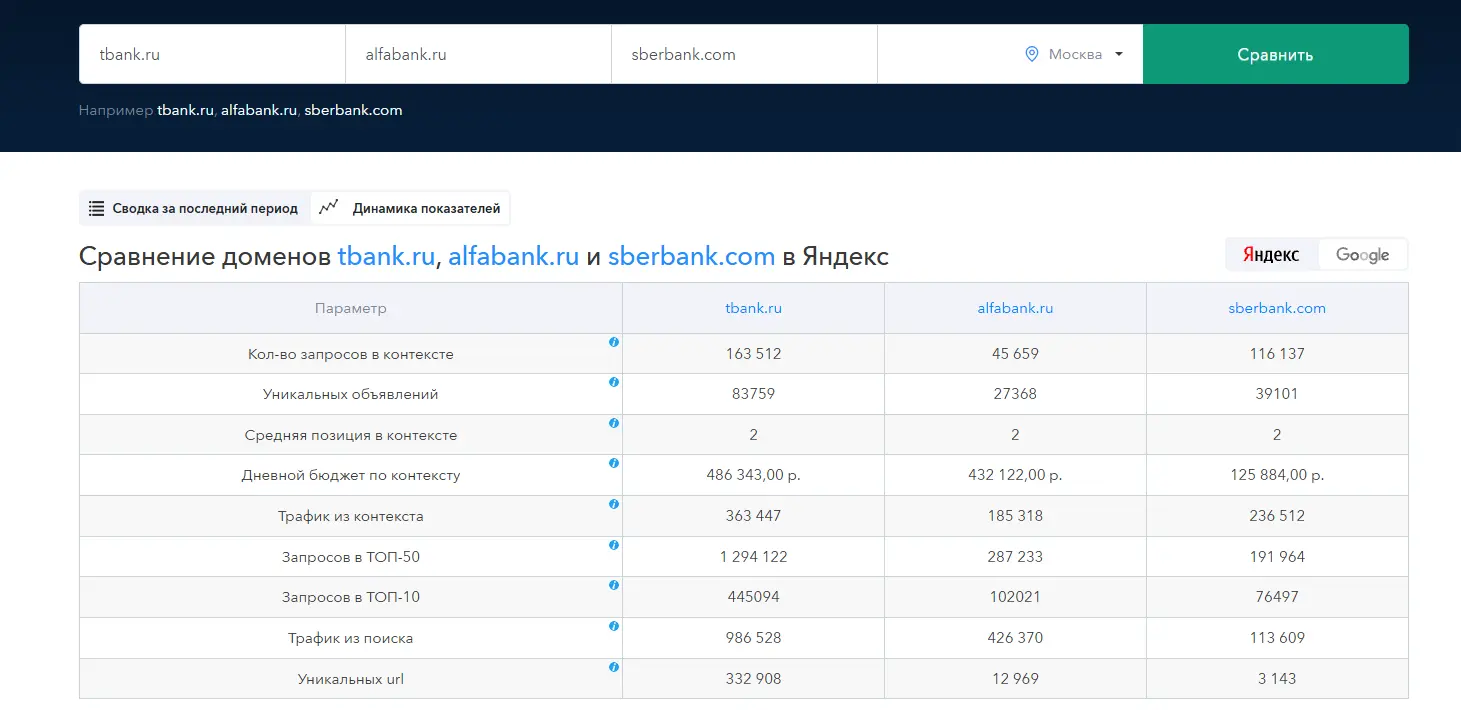Viewport: 1461px width, 710px height.
Task: Focus the first domain field with tbank.ru
Action: (x=212, y=54)
